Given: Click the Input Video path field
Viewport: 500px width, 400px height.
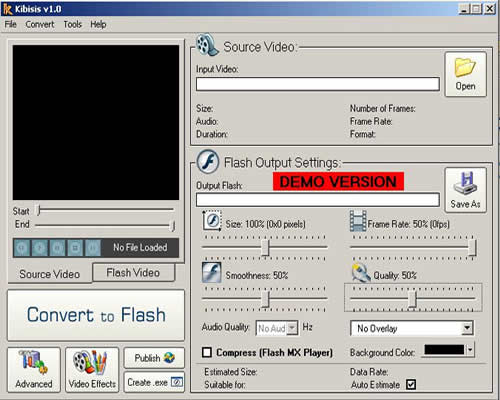Looking at the screenshot, I should [x=318, y=84].
